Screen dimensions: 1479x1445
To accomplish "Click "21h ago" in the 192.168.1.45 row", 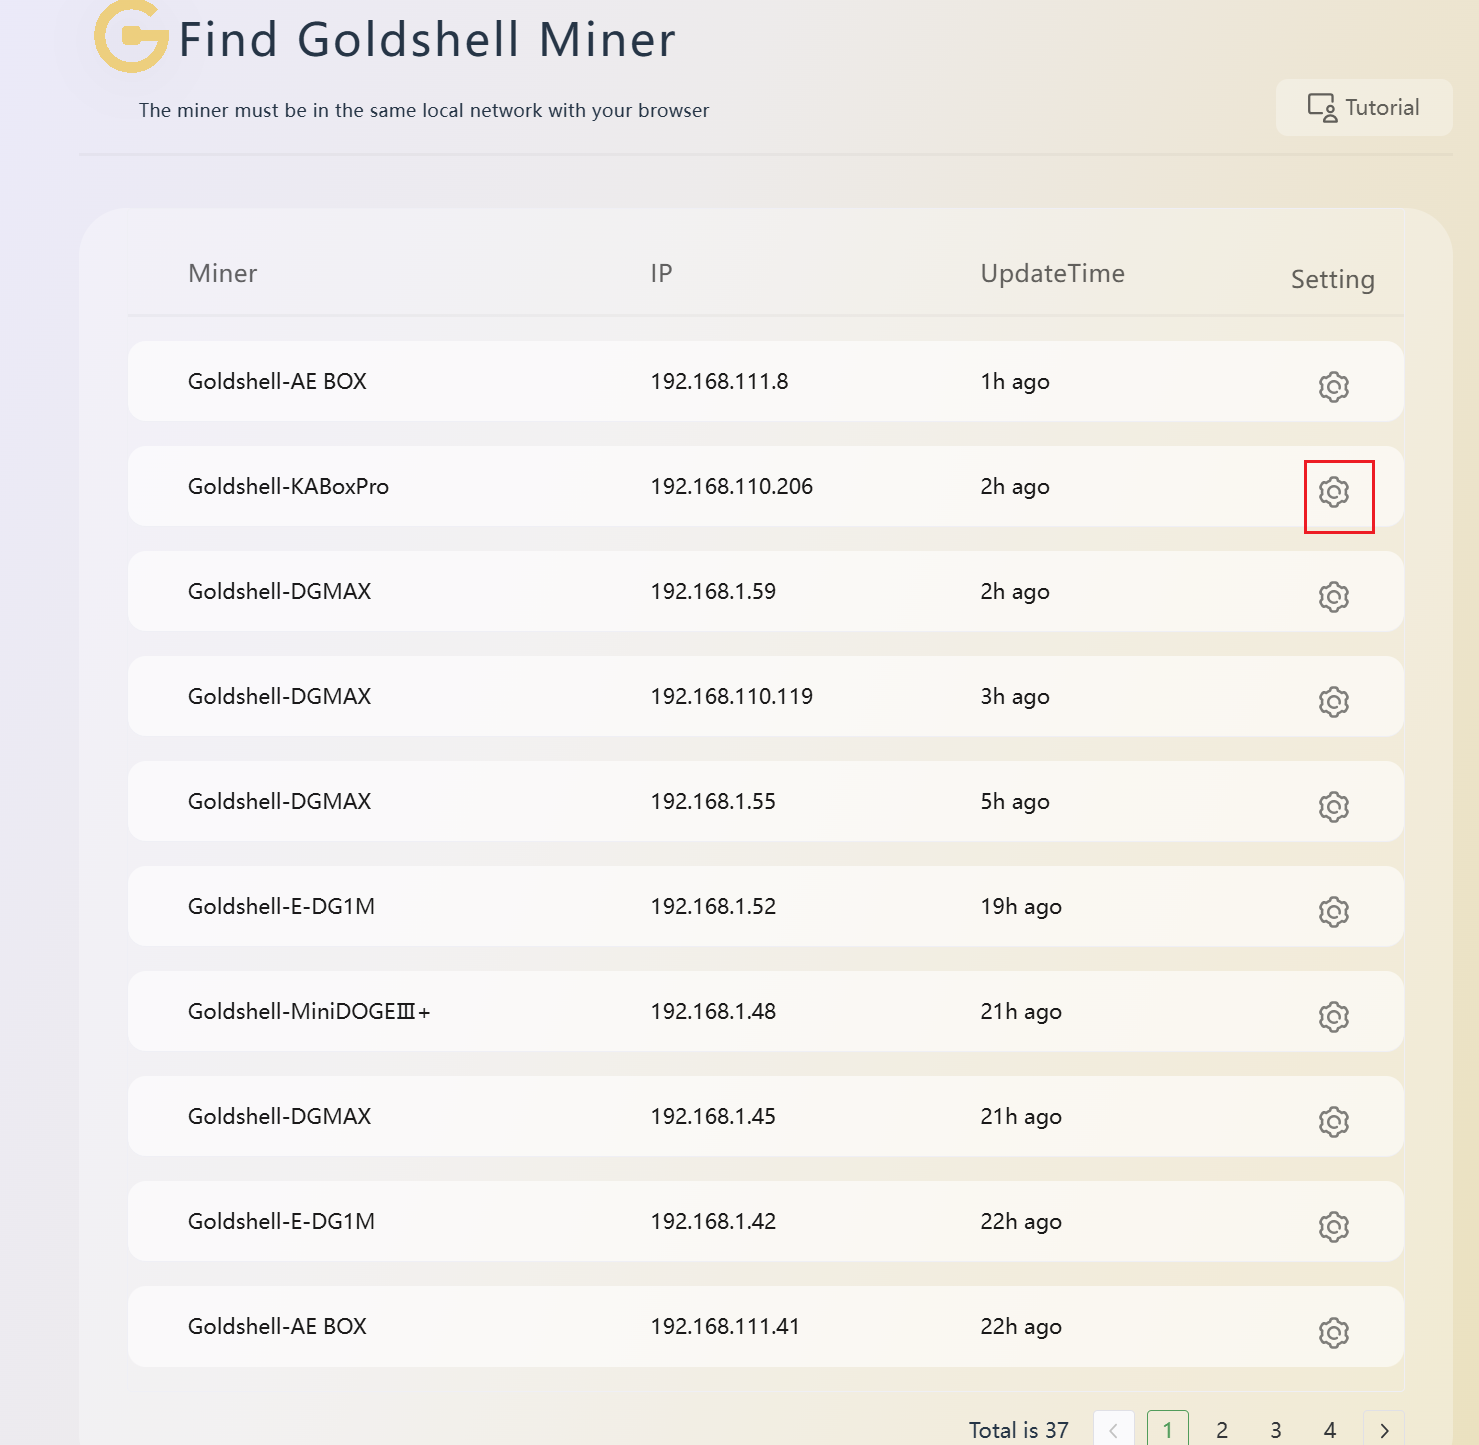I will coord(1021,1117).
